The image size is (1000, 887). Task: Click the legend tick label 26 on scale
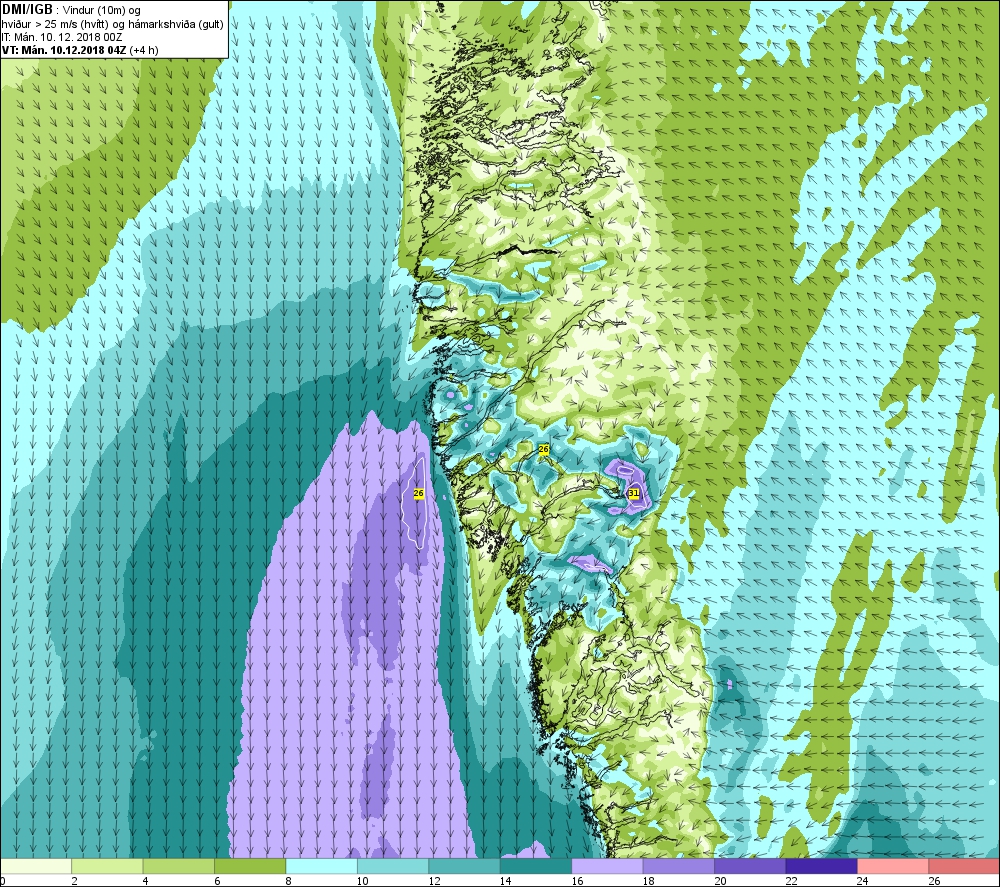(934, 881)
